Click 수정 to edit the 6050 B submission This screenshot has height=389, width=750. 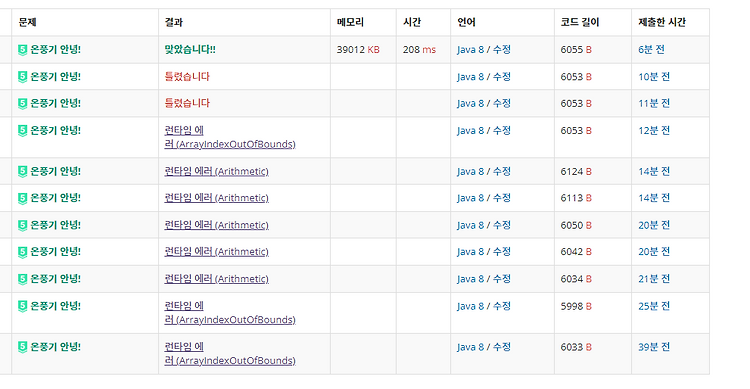pos(502,225)
